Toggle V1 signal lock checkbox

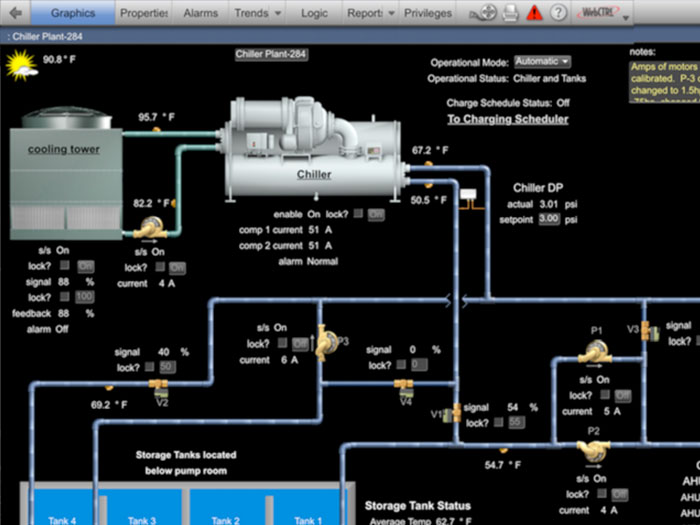[499, 422]
